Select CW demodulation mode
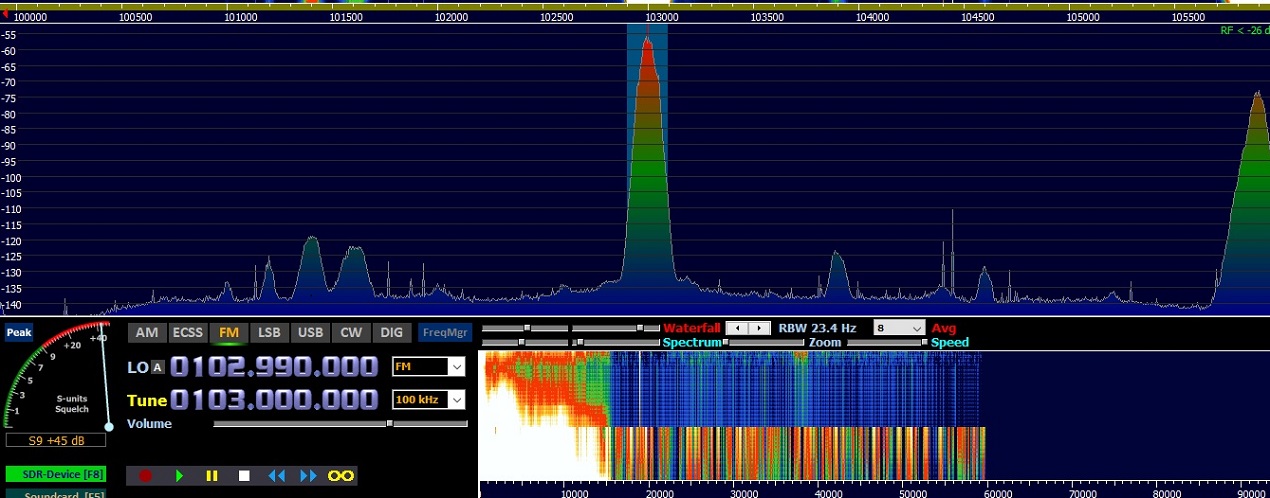The width and height of the screenshot is (1270, 498). point(351,333)
